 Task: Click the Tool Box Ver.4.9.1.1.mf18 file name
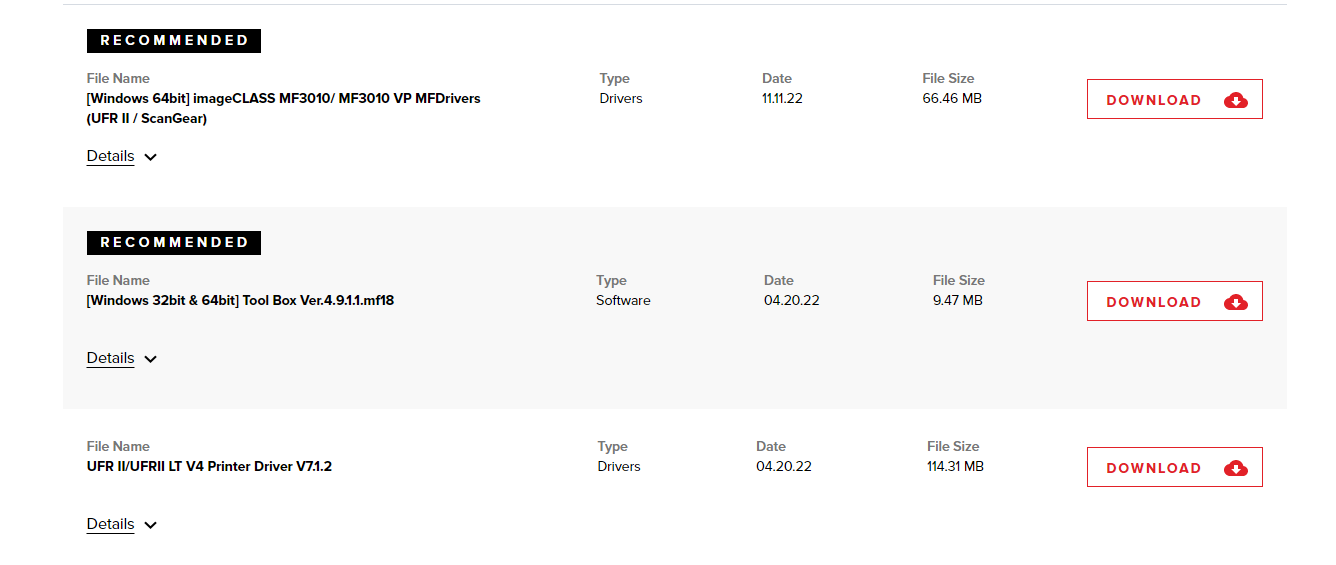tap(240, 300)
